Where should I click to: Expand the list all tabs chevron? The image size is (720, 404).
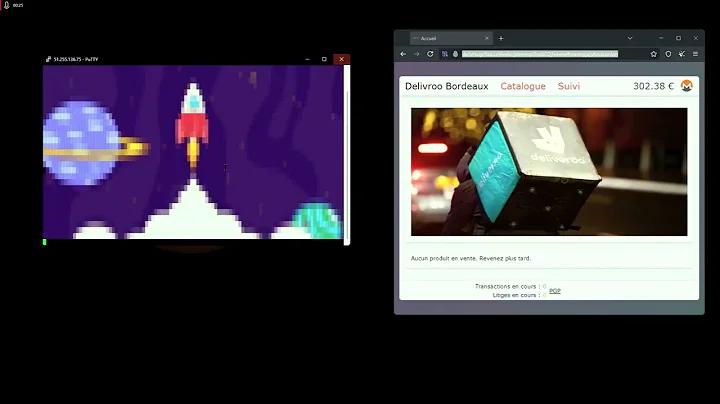pos(630,38)
